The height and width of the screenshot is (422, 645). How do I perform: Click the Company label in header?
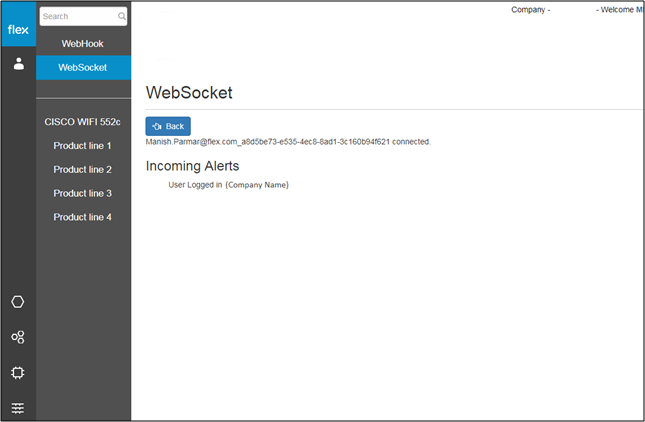point(531,9)
